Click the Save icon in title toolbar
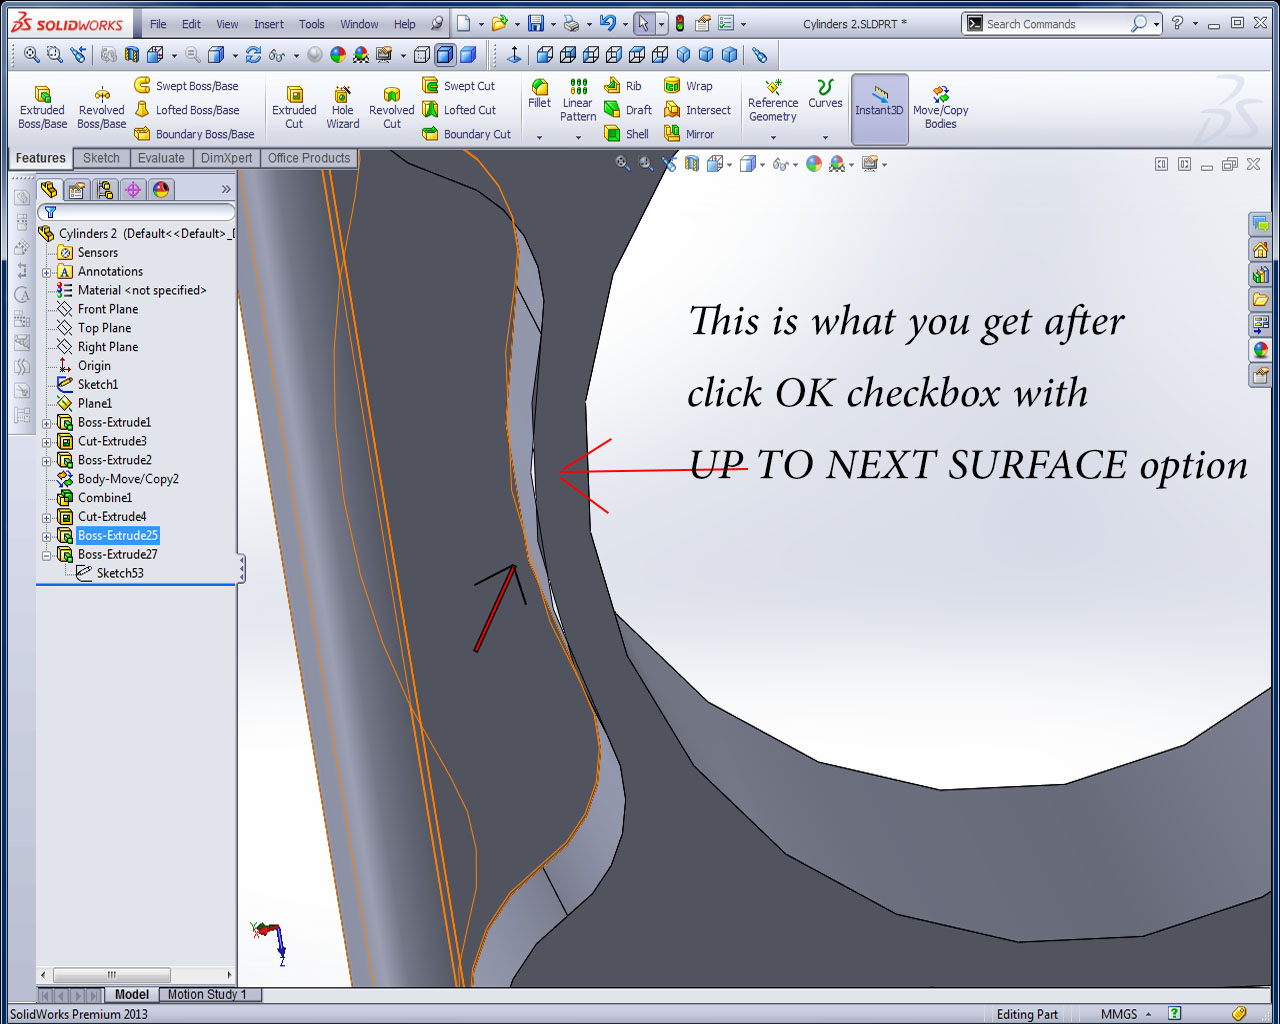 [536, 24]
